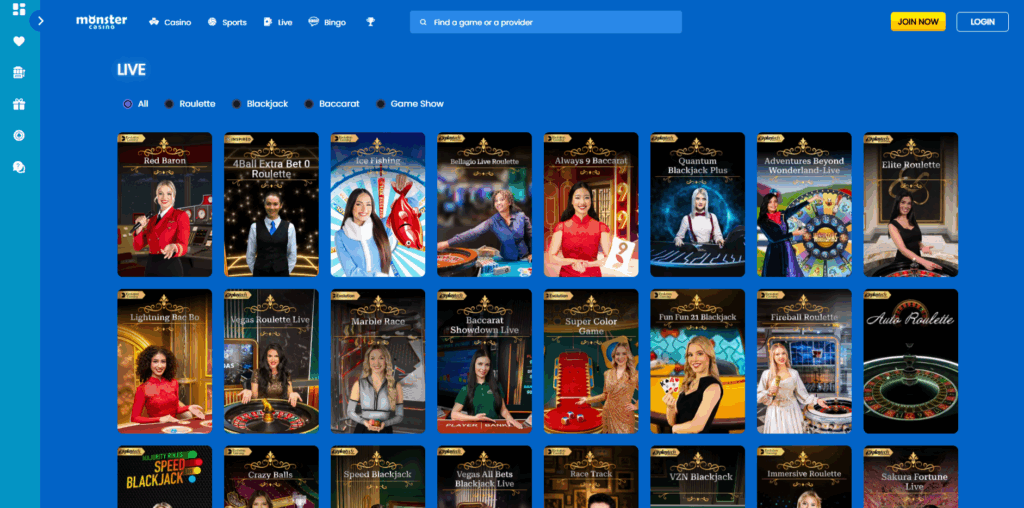Open 4Ball Extra Bet 0 Roulette

(x=271, y=204)
